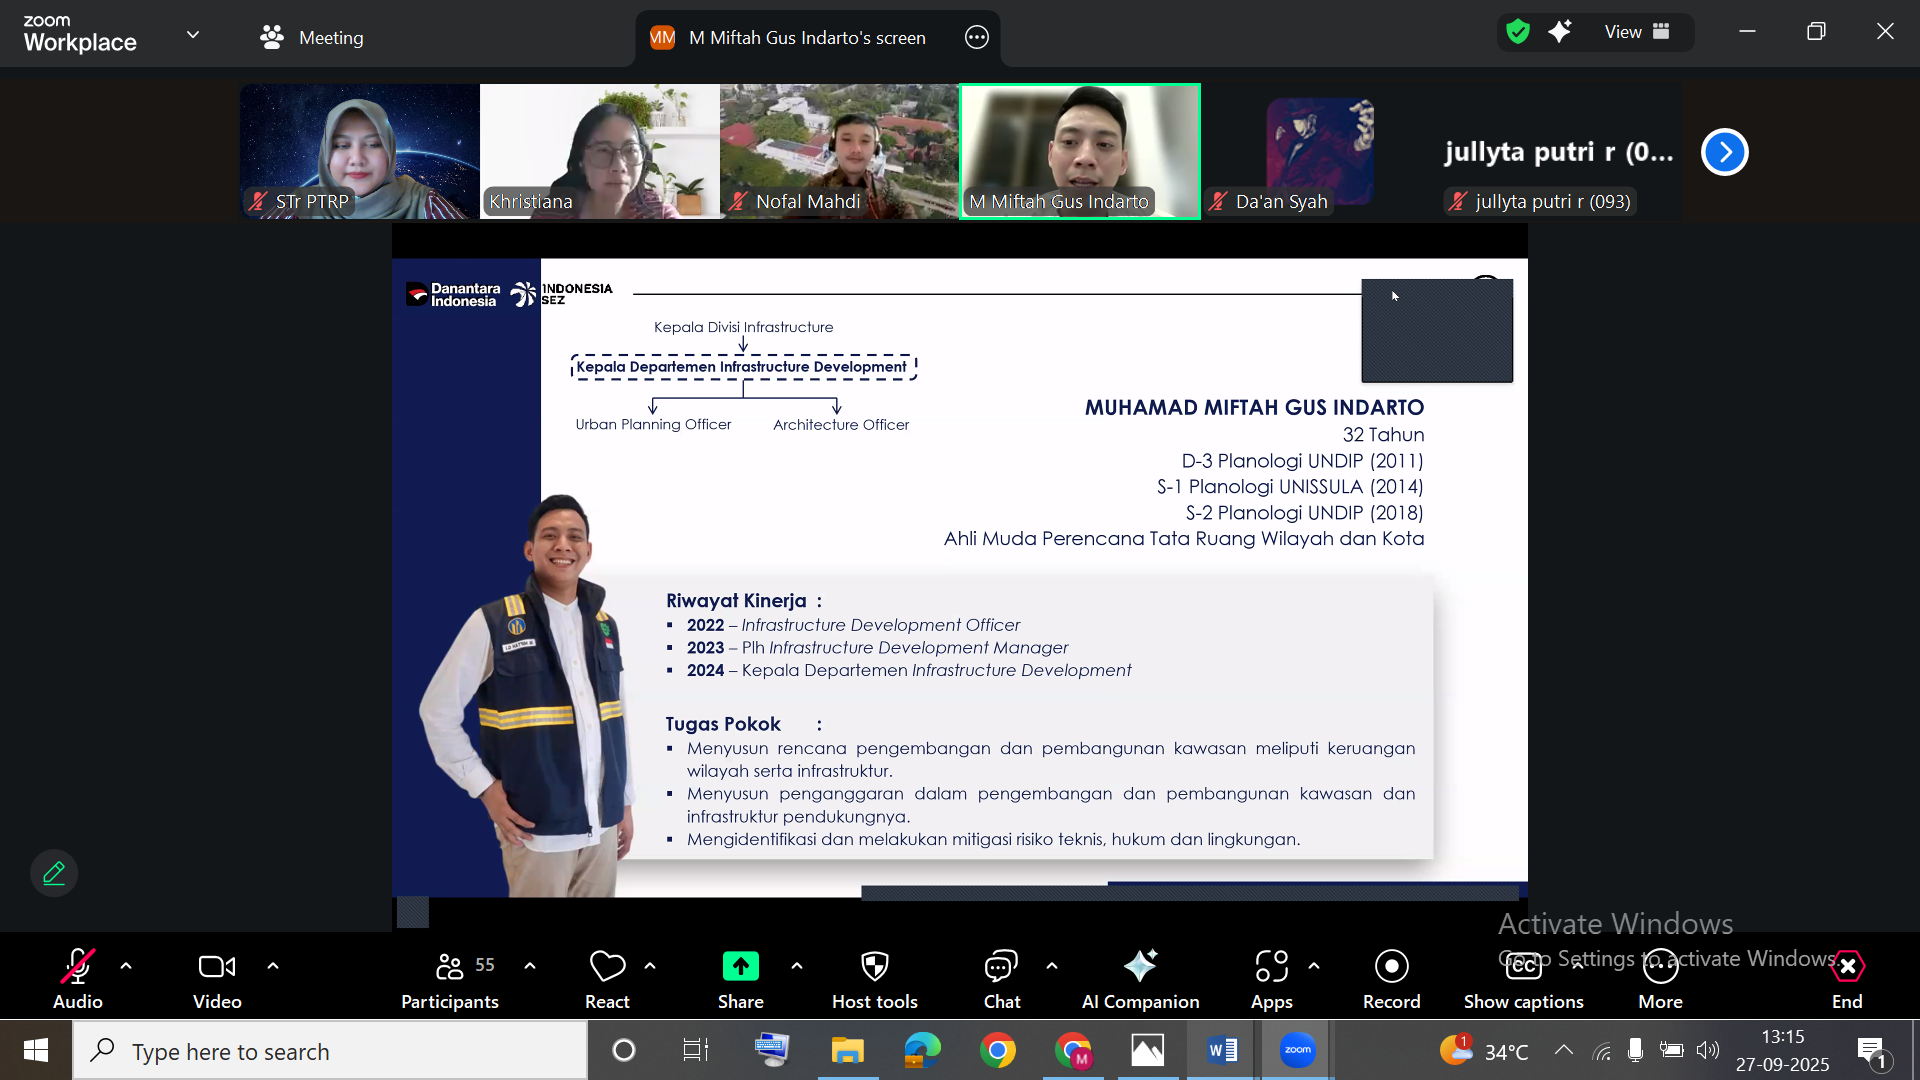Expand audio options arrow next to Audio
The height and width of the screenshot is (1080, 1920).
tap(126, 966)
